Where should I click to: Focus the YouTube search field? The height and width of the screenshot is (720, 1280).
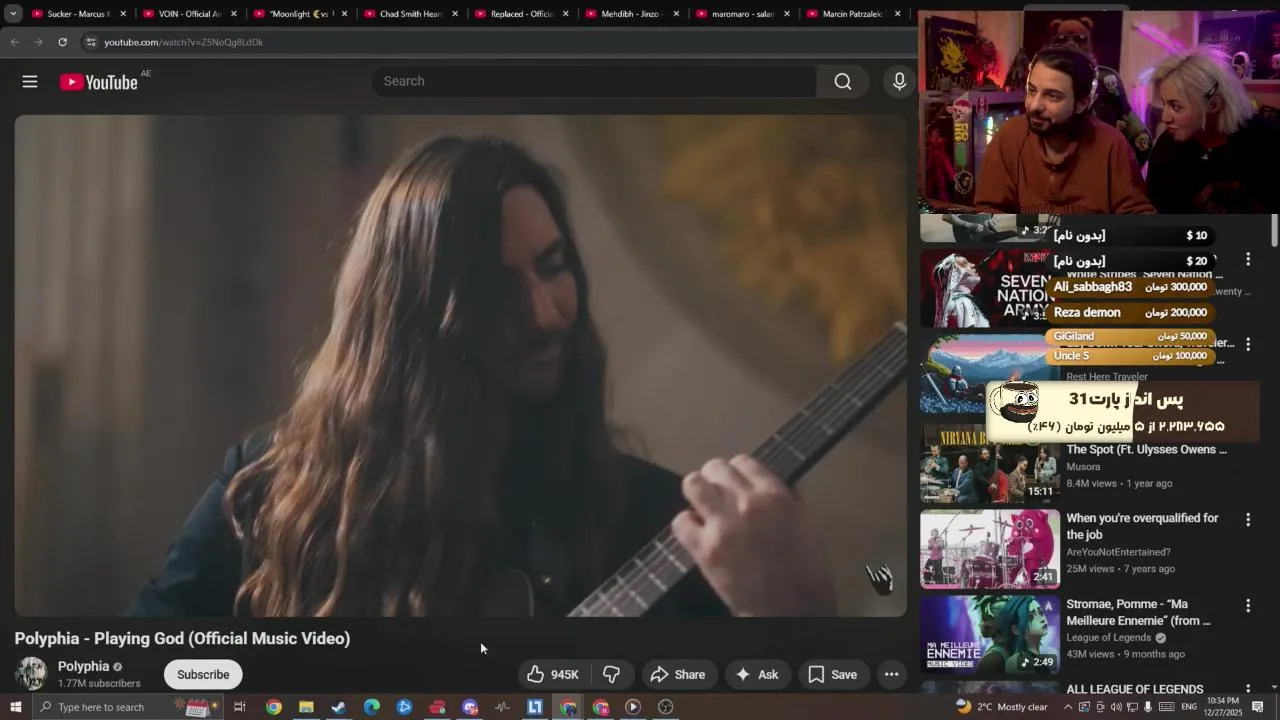pos(594,82)
